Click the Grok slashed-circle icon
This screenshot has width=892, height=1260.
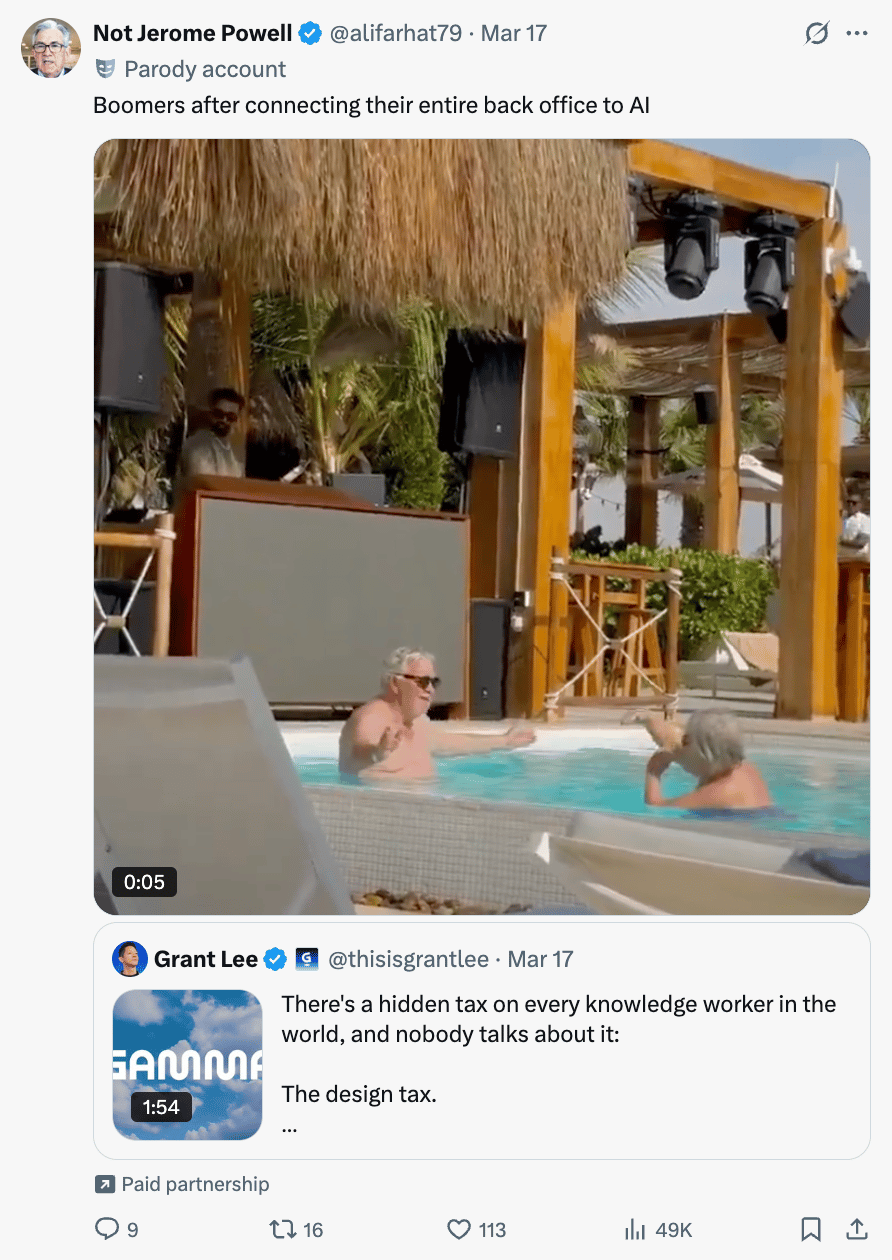click(817, 33)
